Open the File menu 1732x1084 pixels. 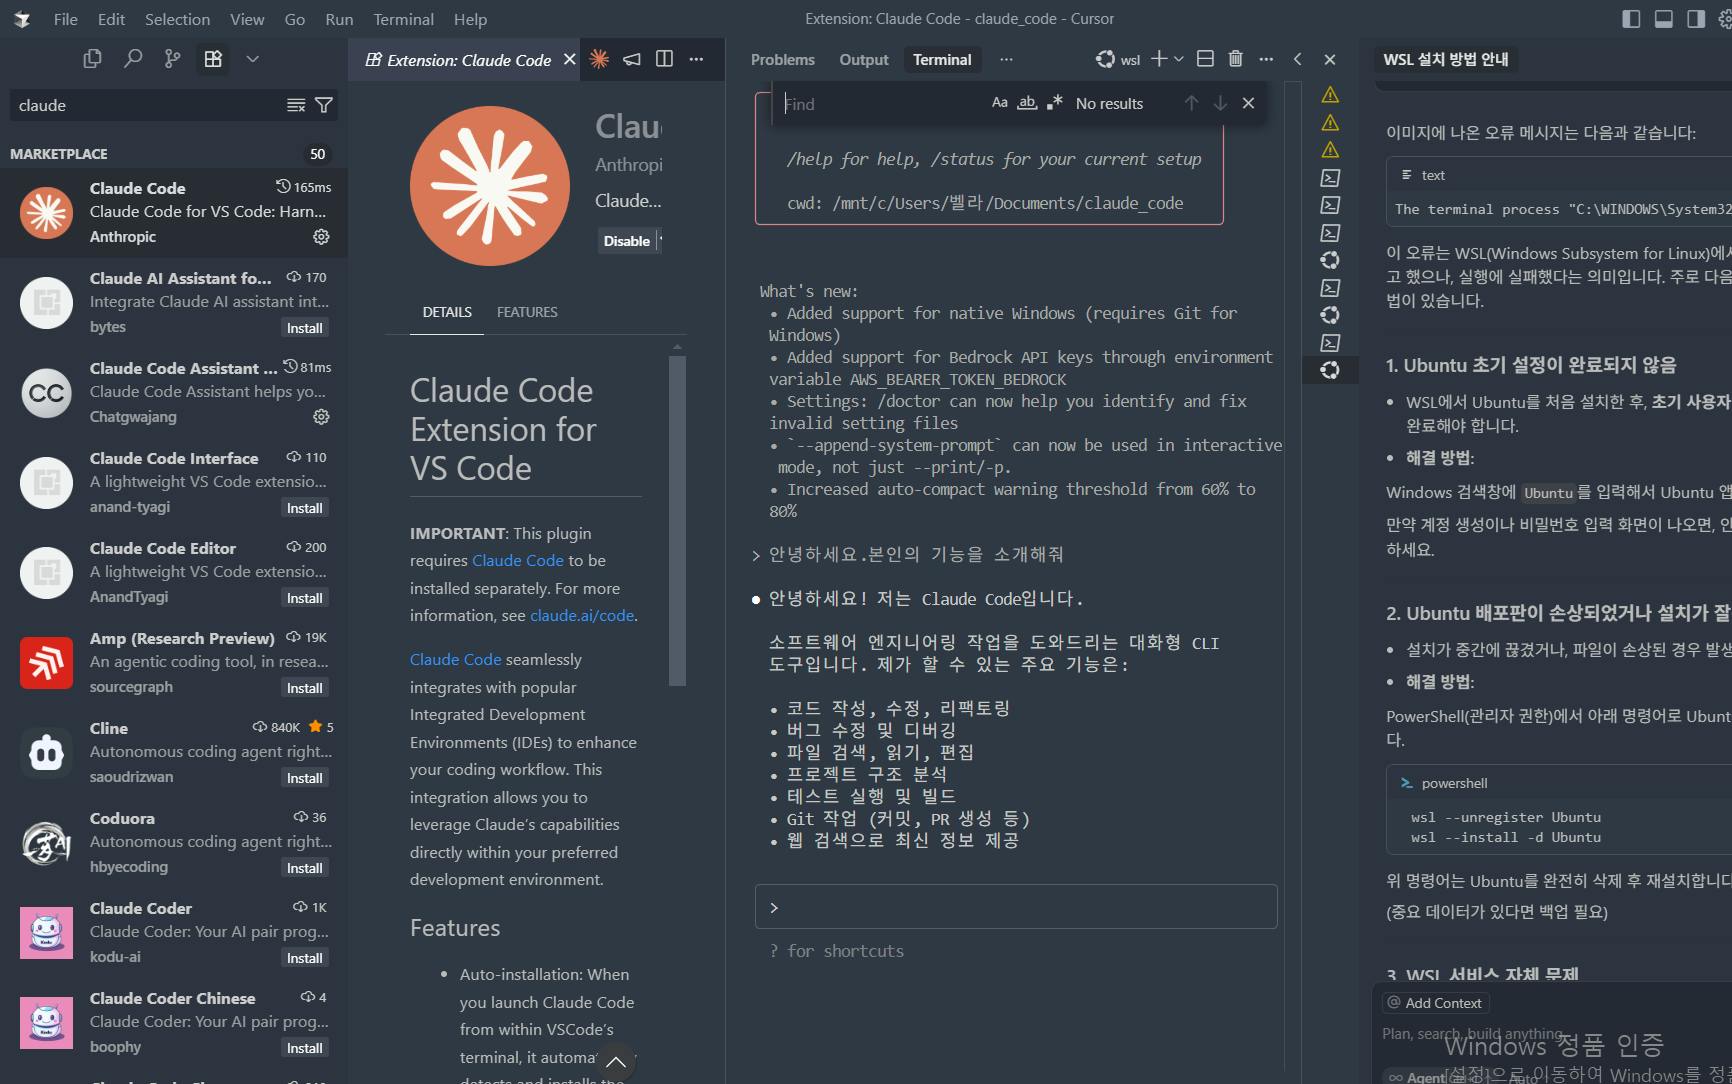pos(66,19)
